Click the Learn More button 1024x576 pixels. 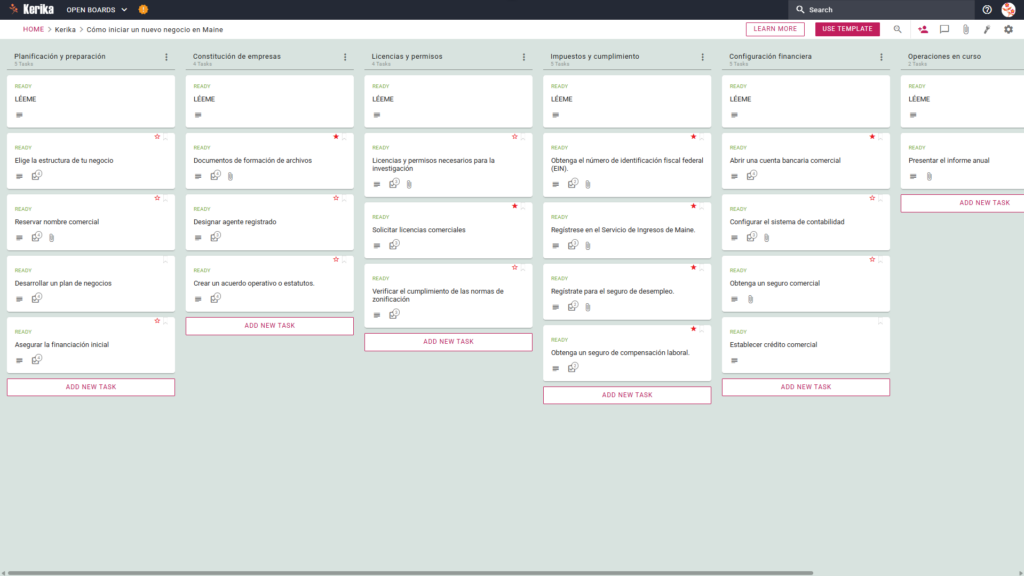tap(775, 29)
